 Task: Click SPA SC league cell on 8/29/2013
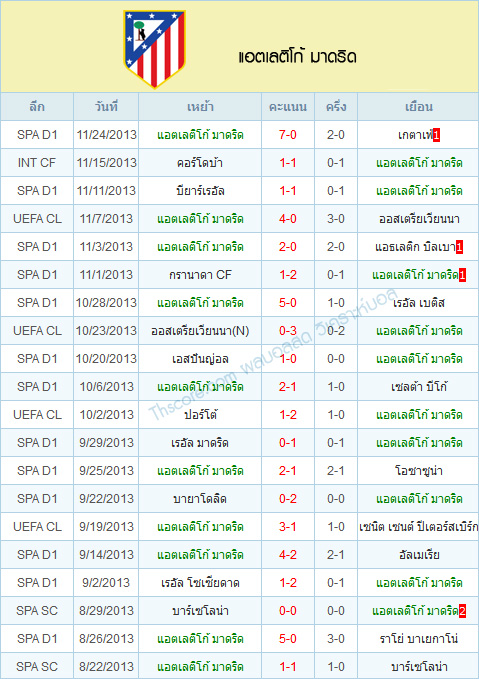pyautogui.click(x=37, y=611)
